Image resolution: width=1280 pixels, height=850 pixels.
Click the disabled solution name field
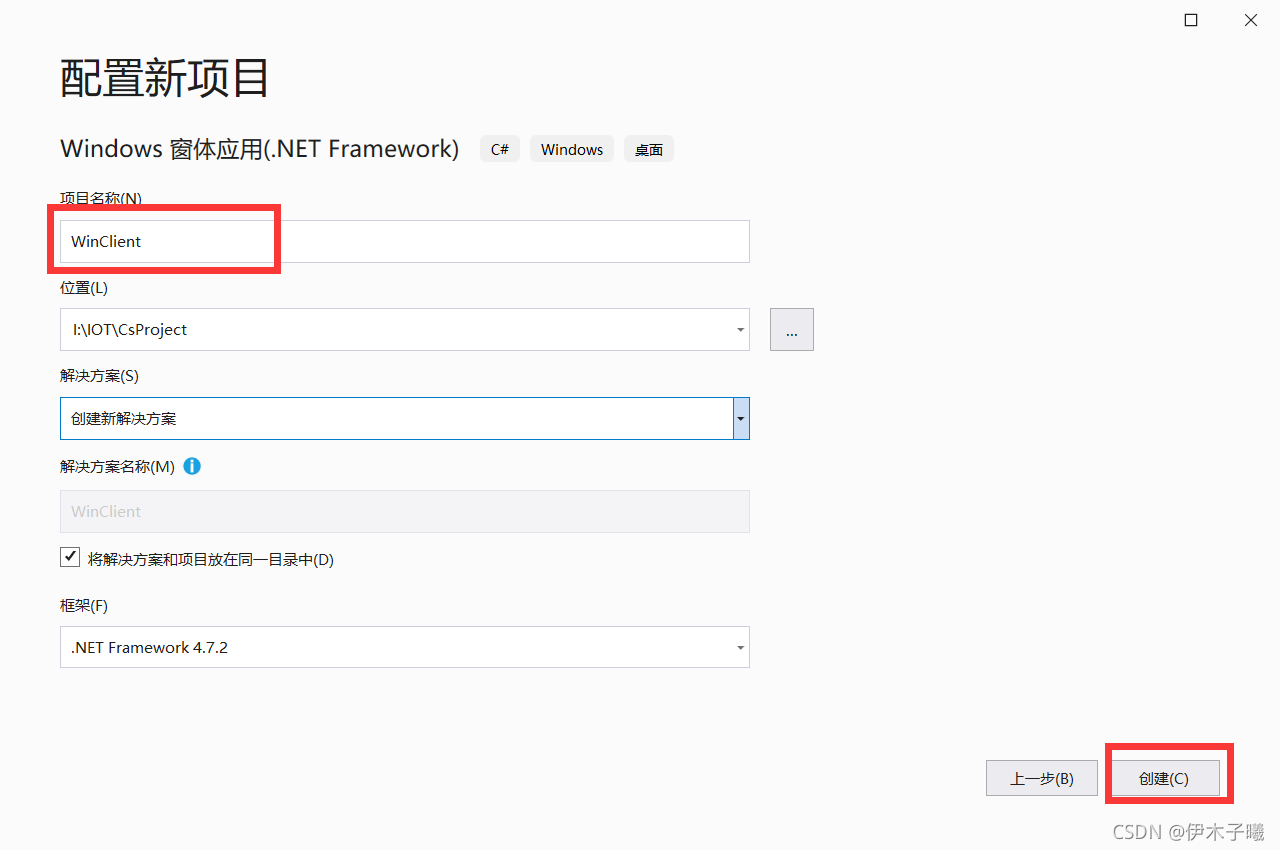point(405,511)
